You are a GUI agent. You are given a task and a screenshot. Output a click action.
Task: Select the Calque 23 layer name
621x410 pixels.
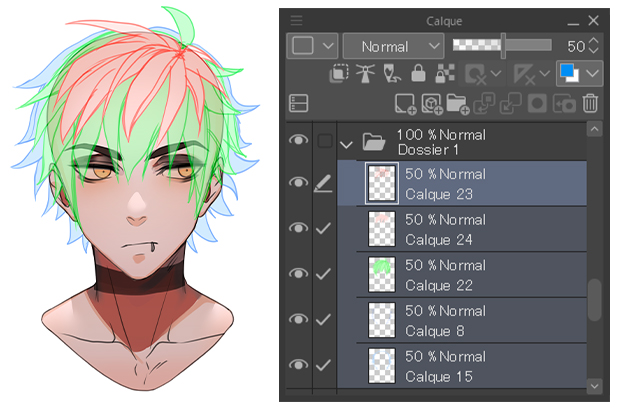439,194
